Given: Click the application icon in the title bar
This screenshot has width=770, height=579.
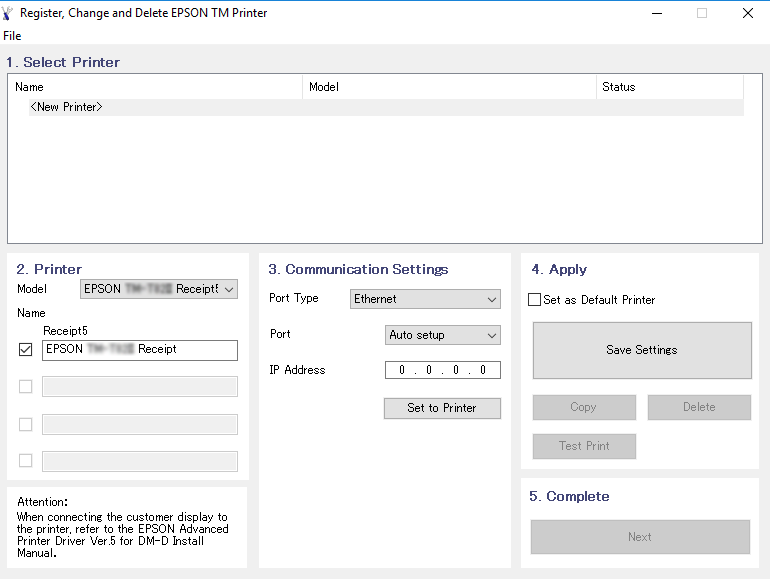Looking at the screenshot, I should [x=7, y=13].
